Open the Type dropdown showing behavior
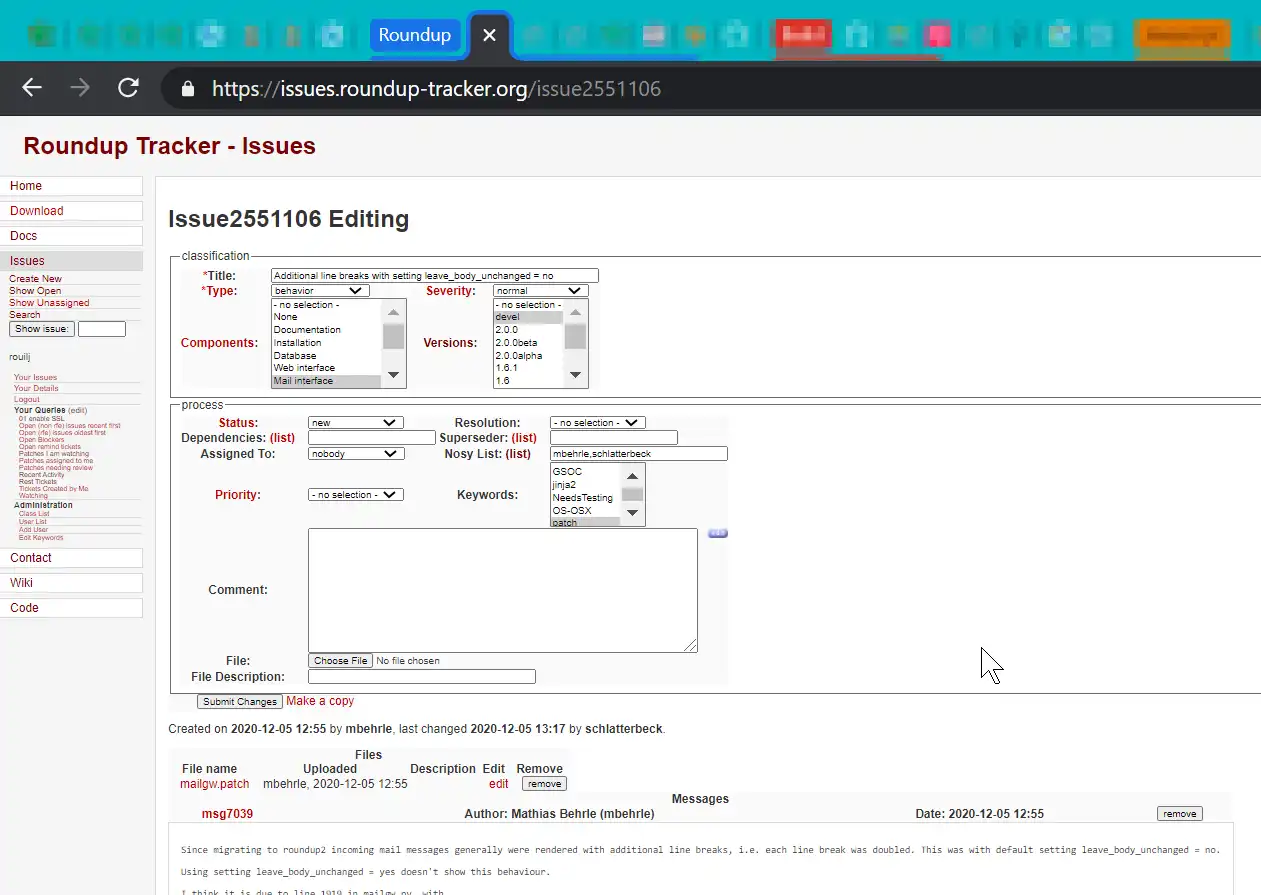Image resolution: width=1261 pixels, height=895 pixels. pyautogui.click(x=320, y=291)
